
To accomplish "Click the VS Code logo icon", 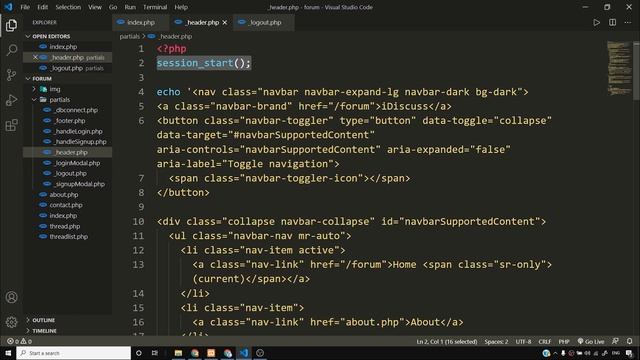I will click(x=8, y=7).
